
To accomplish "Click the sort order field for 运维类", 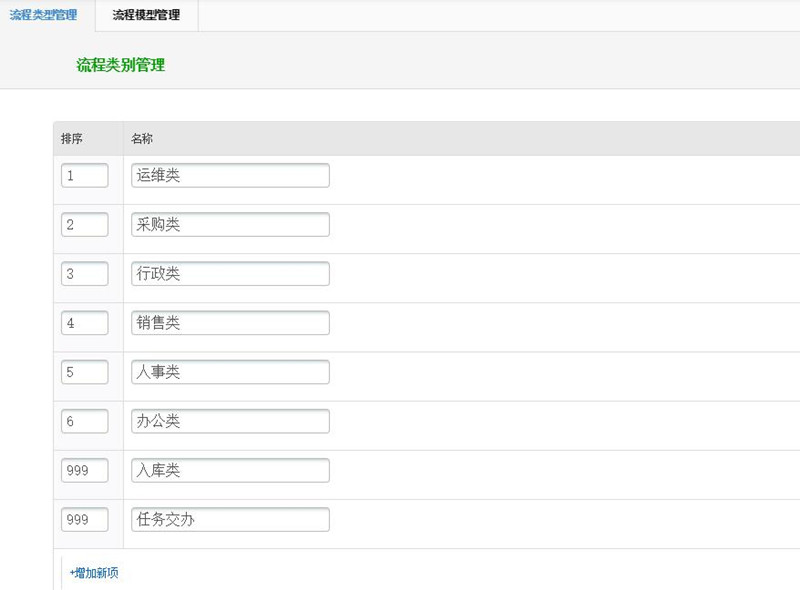I will click(x=85, y=175).
